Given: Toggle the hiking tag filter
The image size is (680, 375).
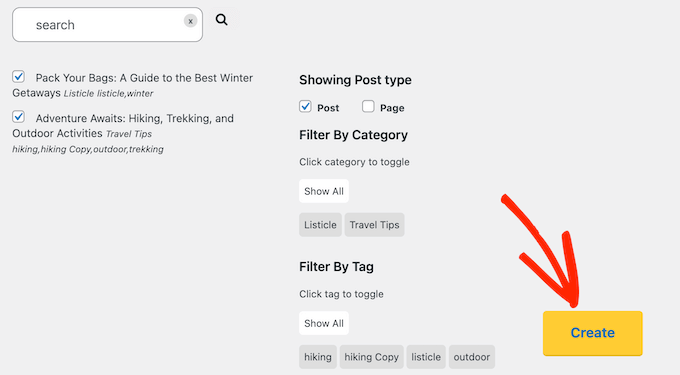Looking at the screenshot, I should 318,357.
